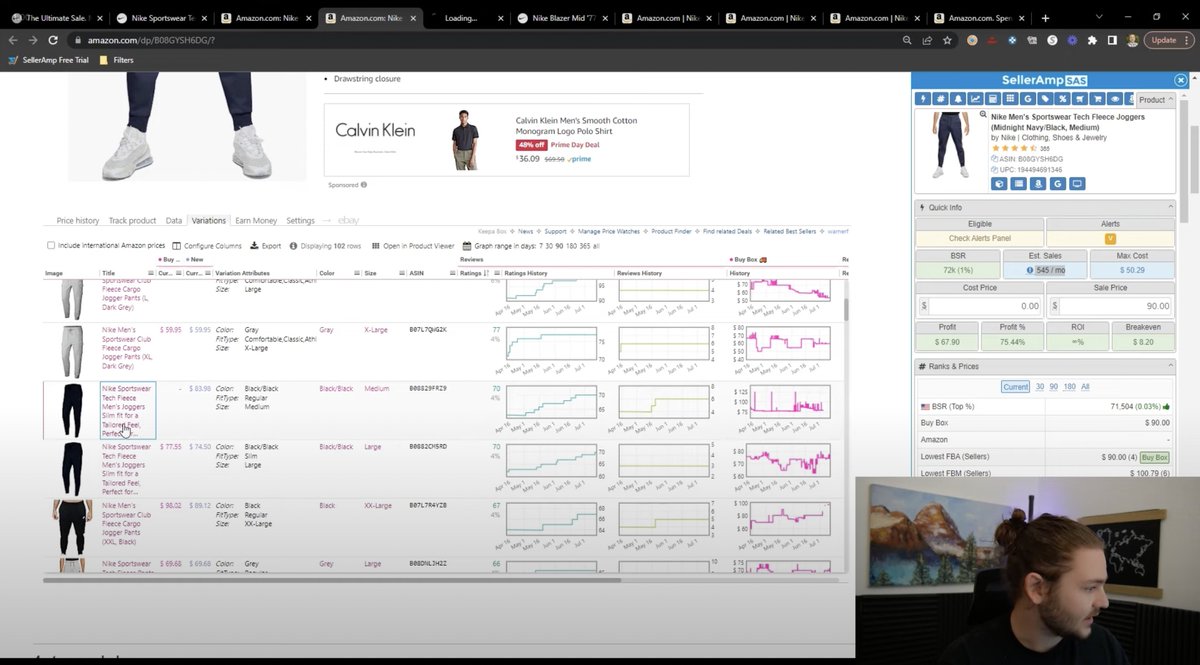
Task: Open the bell alerts icon in SellerAmp
Action: coord(958,99)
